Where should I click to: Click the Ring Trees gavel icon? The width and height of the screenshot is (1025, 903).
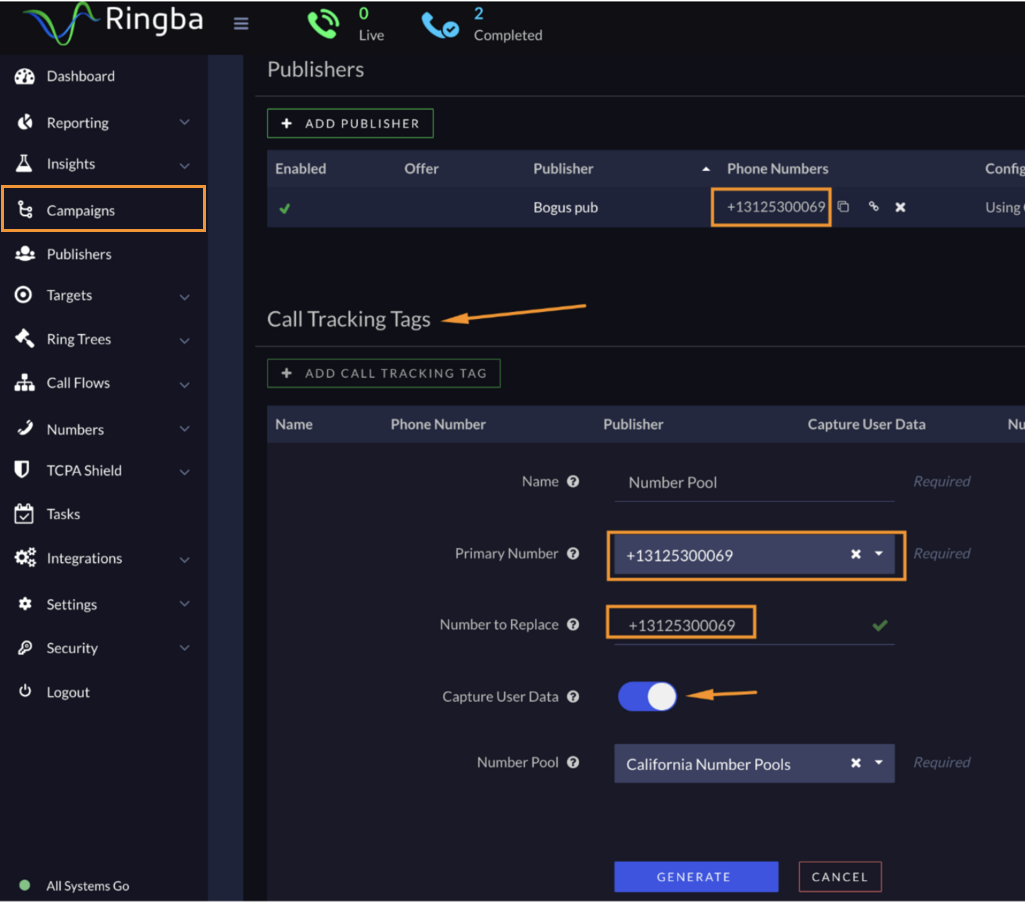[x=25, y=339]
